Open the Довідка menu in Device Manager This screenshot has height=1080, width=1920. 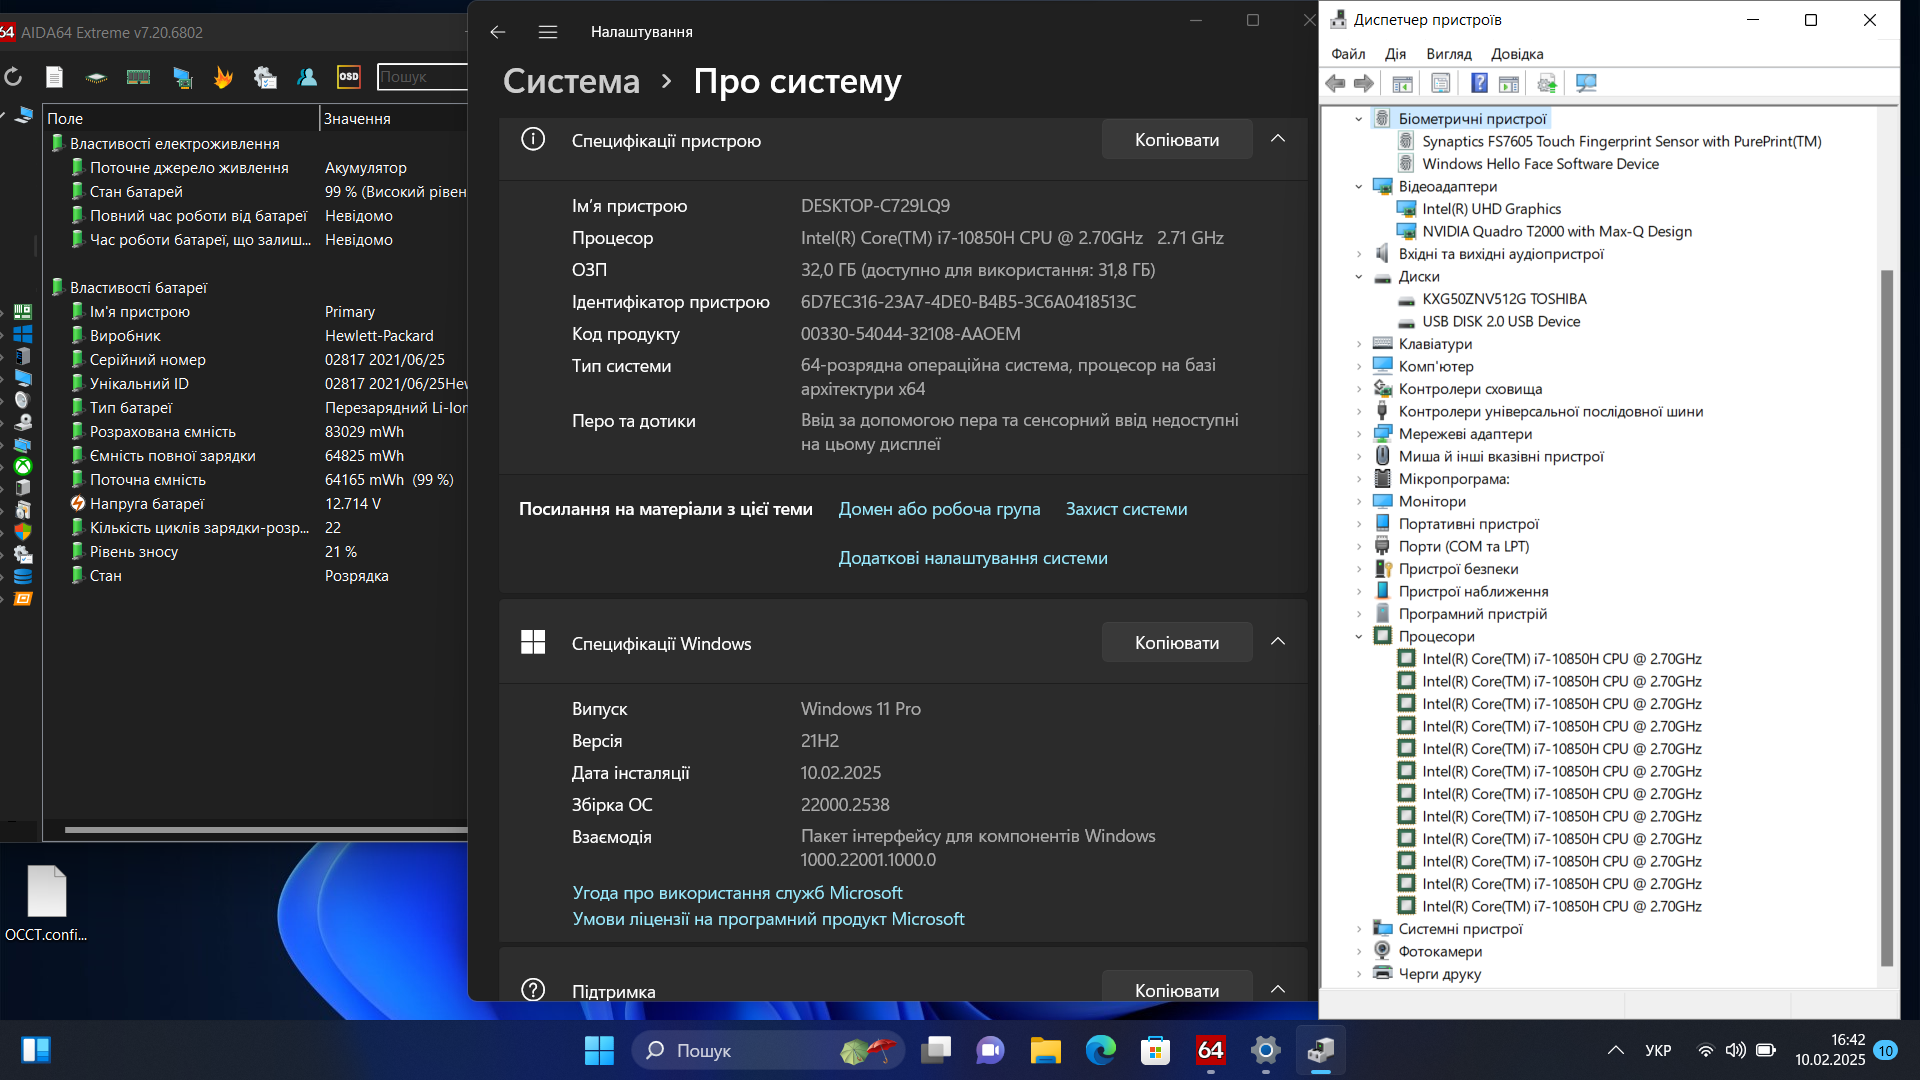click(x=1517, y=54)
